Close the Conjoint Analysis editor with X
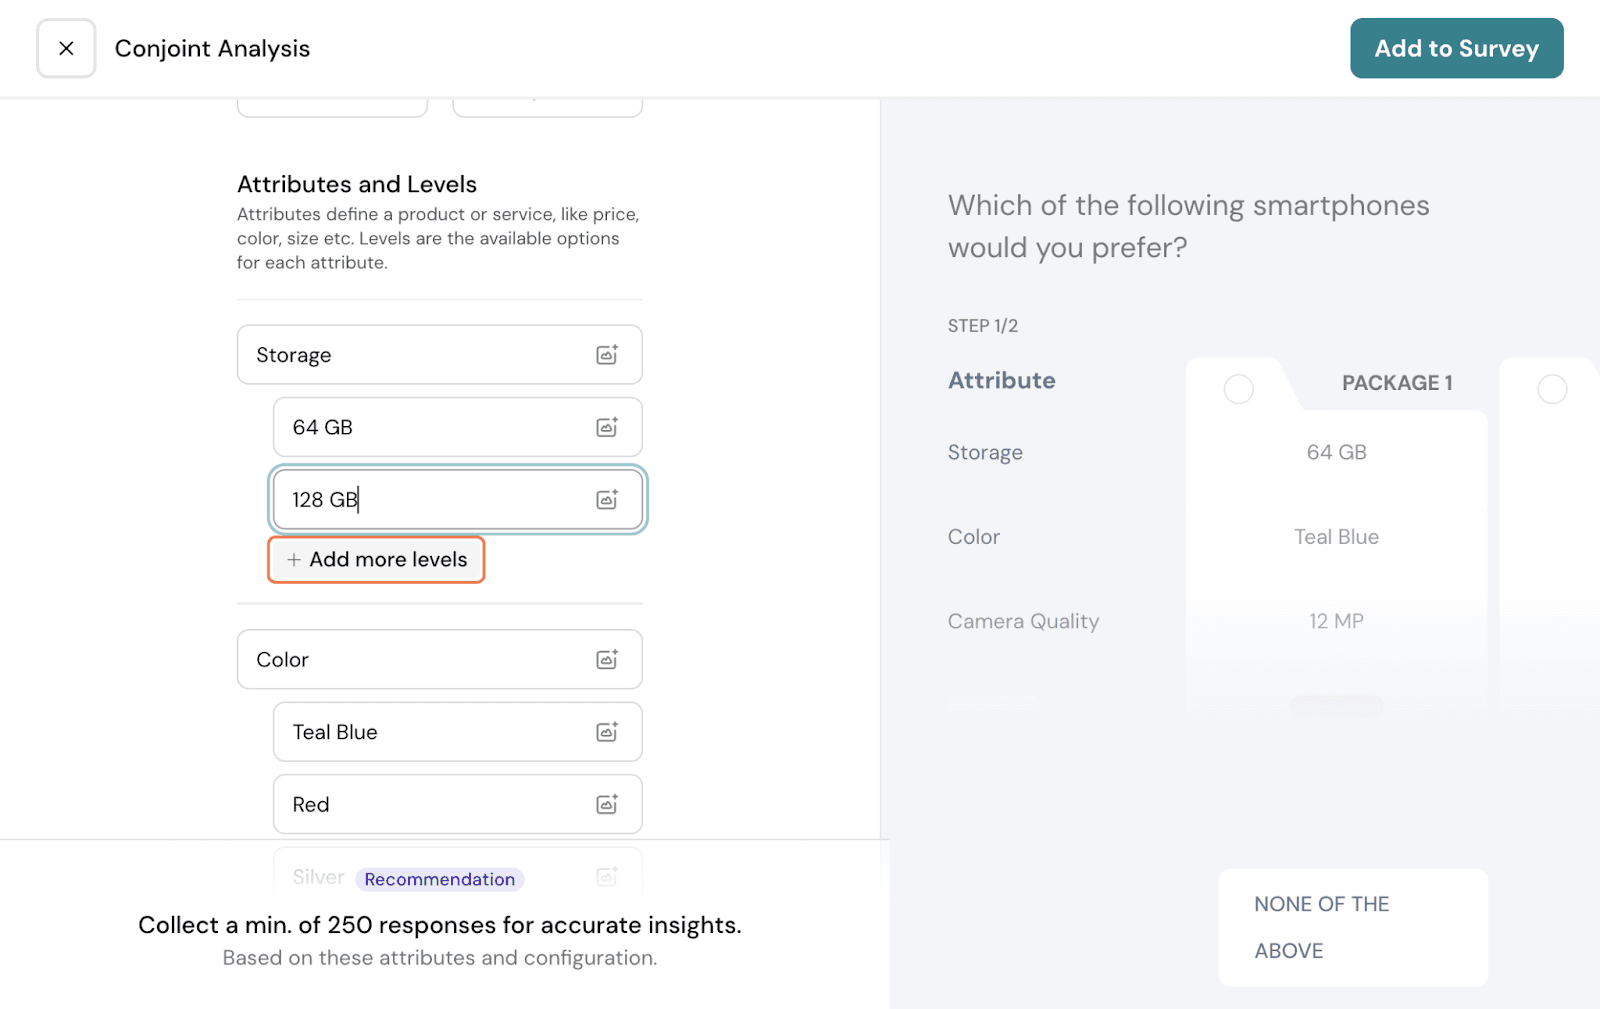This screenshot has height=1009, width=1600. tap(66, 48)
